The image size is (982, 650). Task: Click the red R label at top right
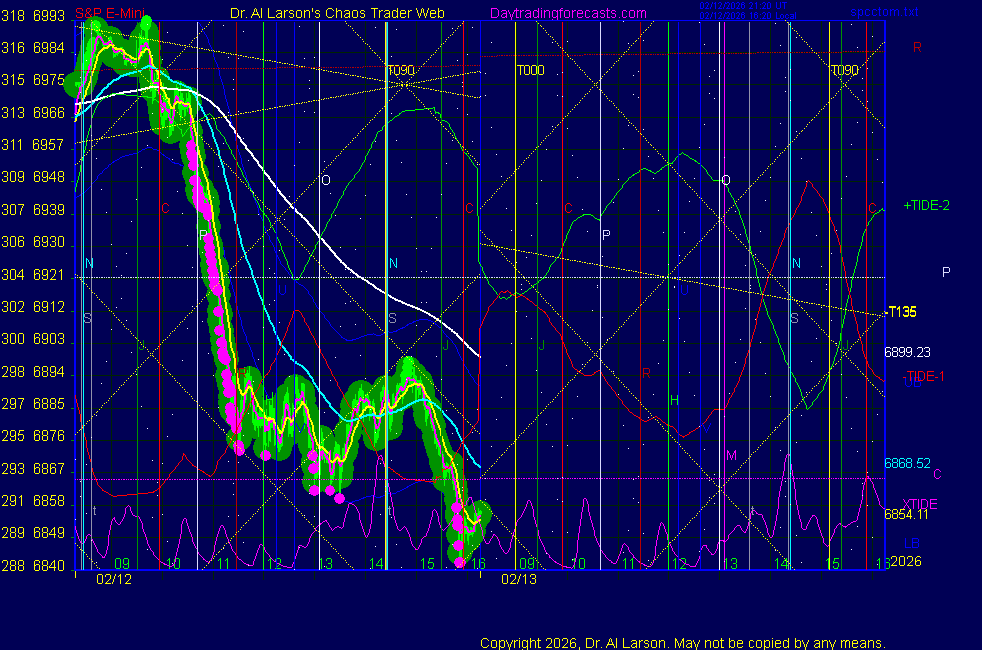click(916, 47)
